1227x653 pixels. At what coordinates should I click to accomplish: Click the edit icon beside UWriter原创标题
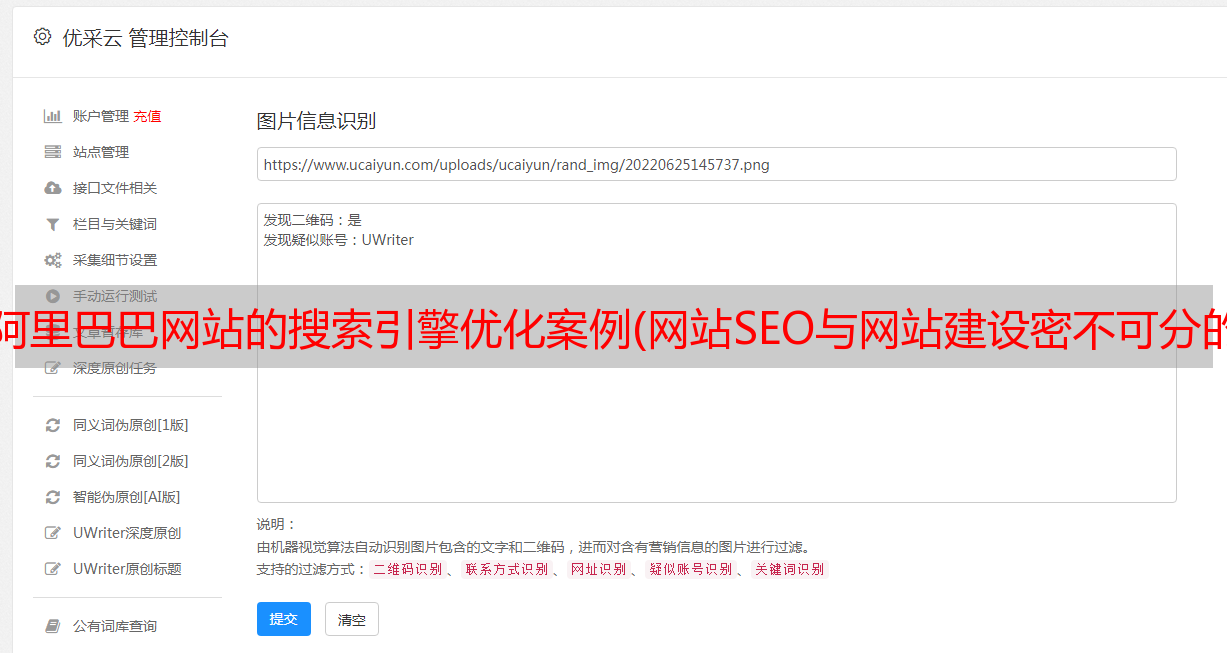click(53, 569)
